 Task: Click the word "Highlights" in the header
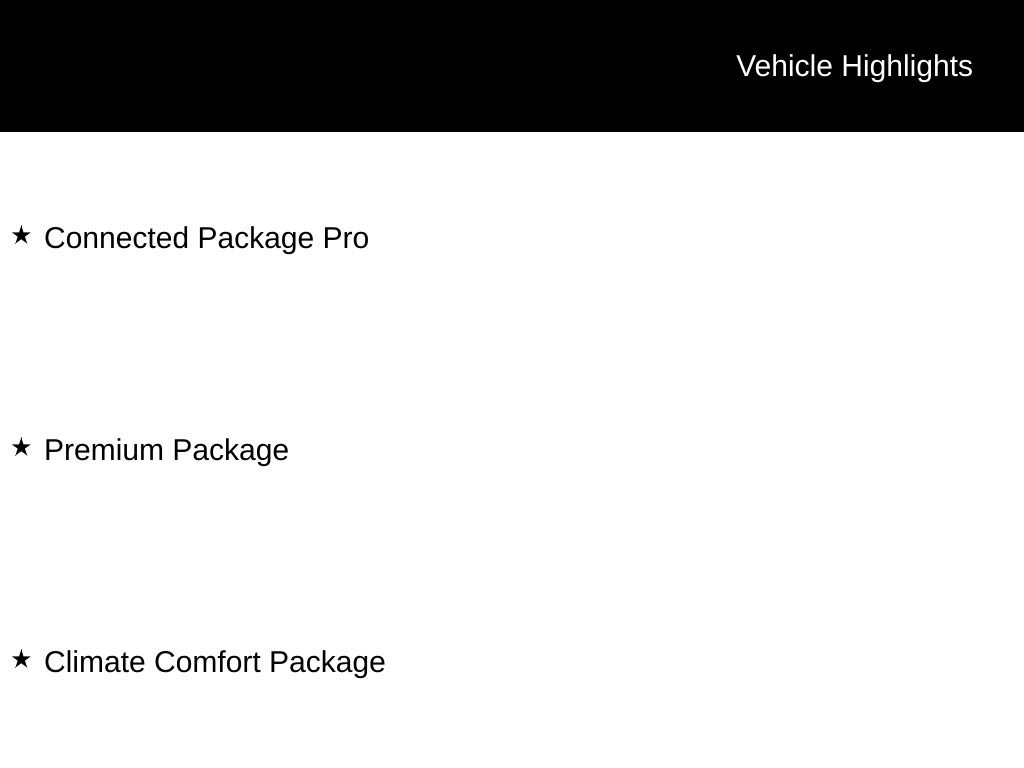[x=907, y=66]
